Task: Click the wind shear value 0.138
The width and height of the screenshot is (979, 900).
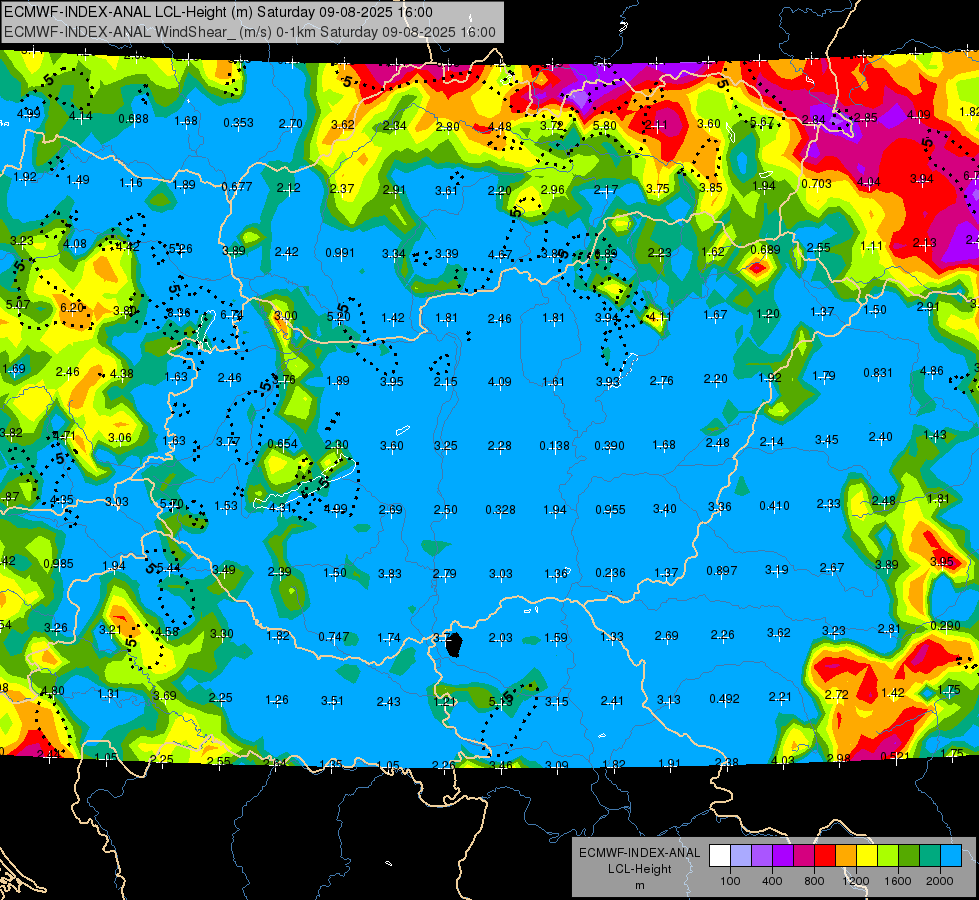Action: pos(554,446)
